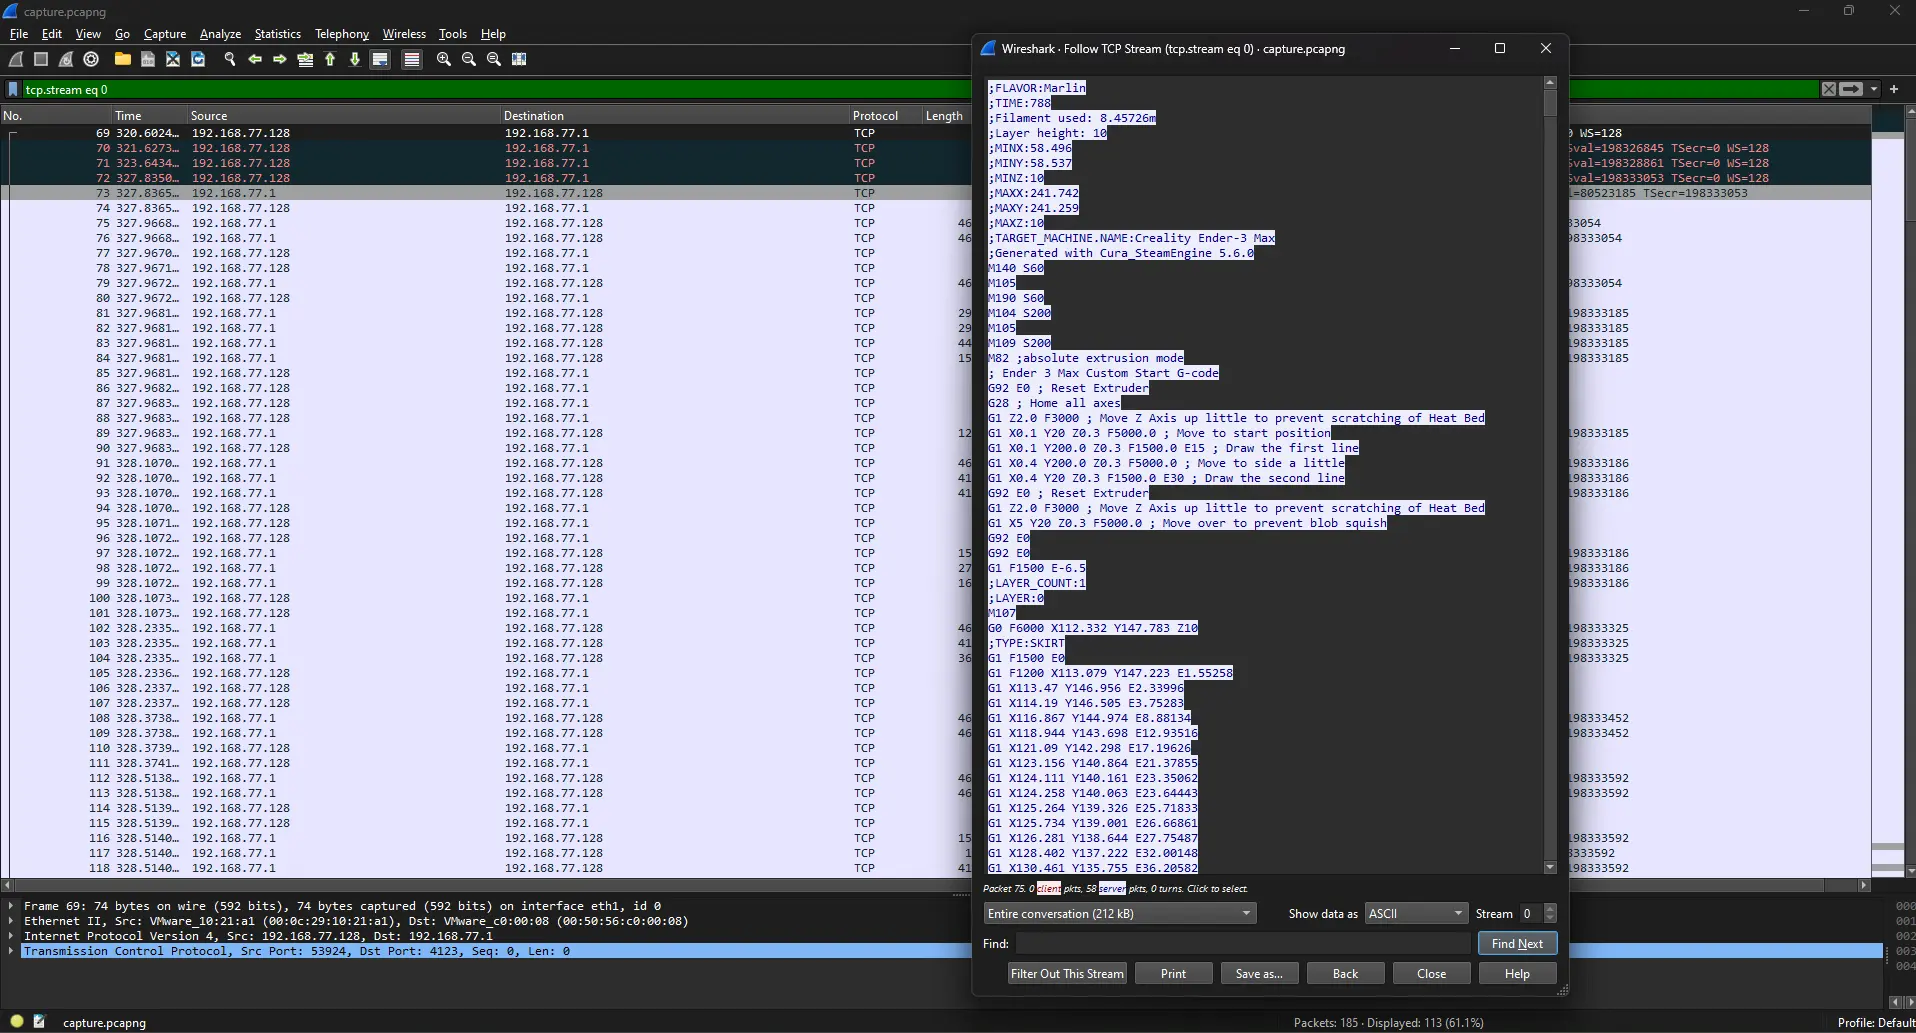Click Filter Out This Stream
Image resolution: width=1916 pixels, height=1033 pixels.
coord(1066,973)
